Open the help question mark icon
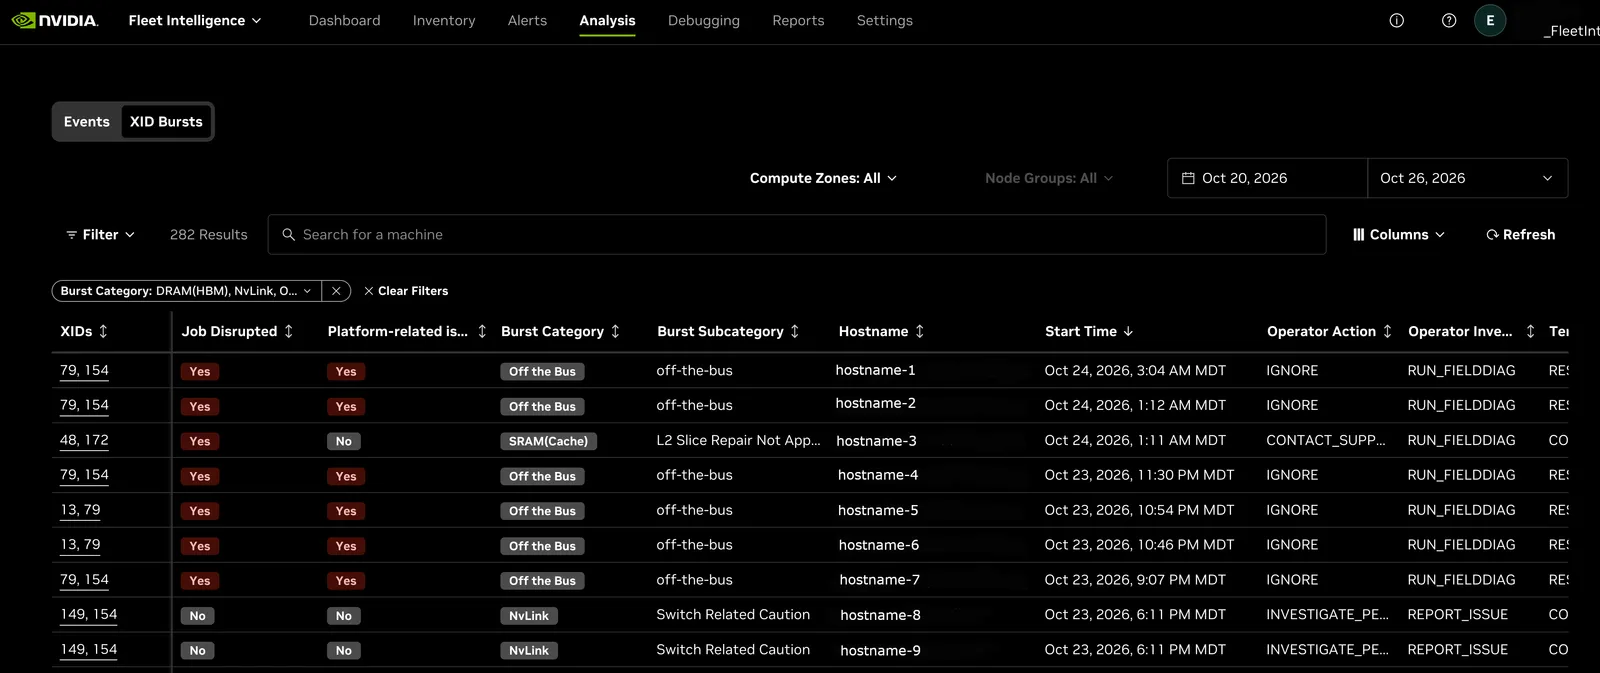Viewport: 1600px width, 673px height. tap(1449, 20)
